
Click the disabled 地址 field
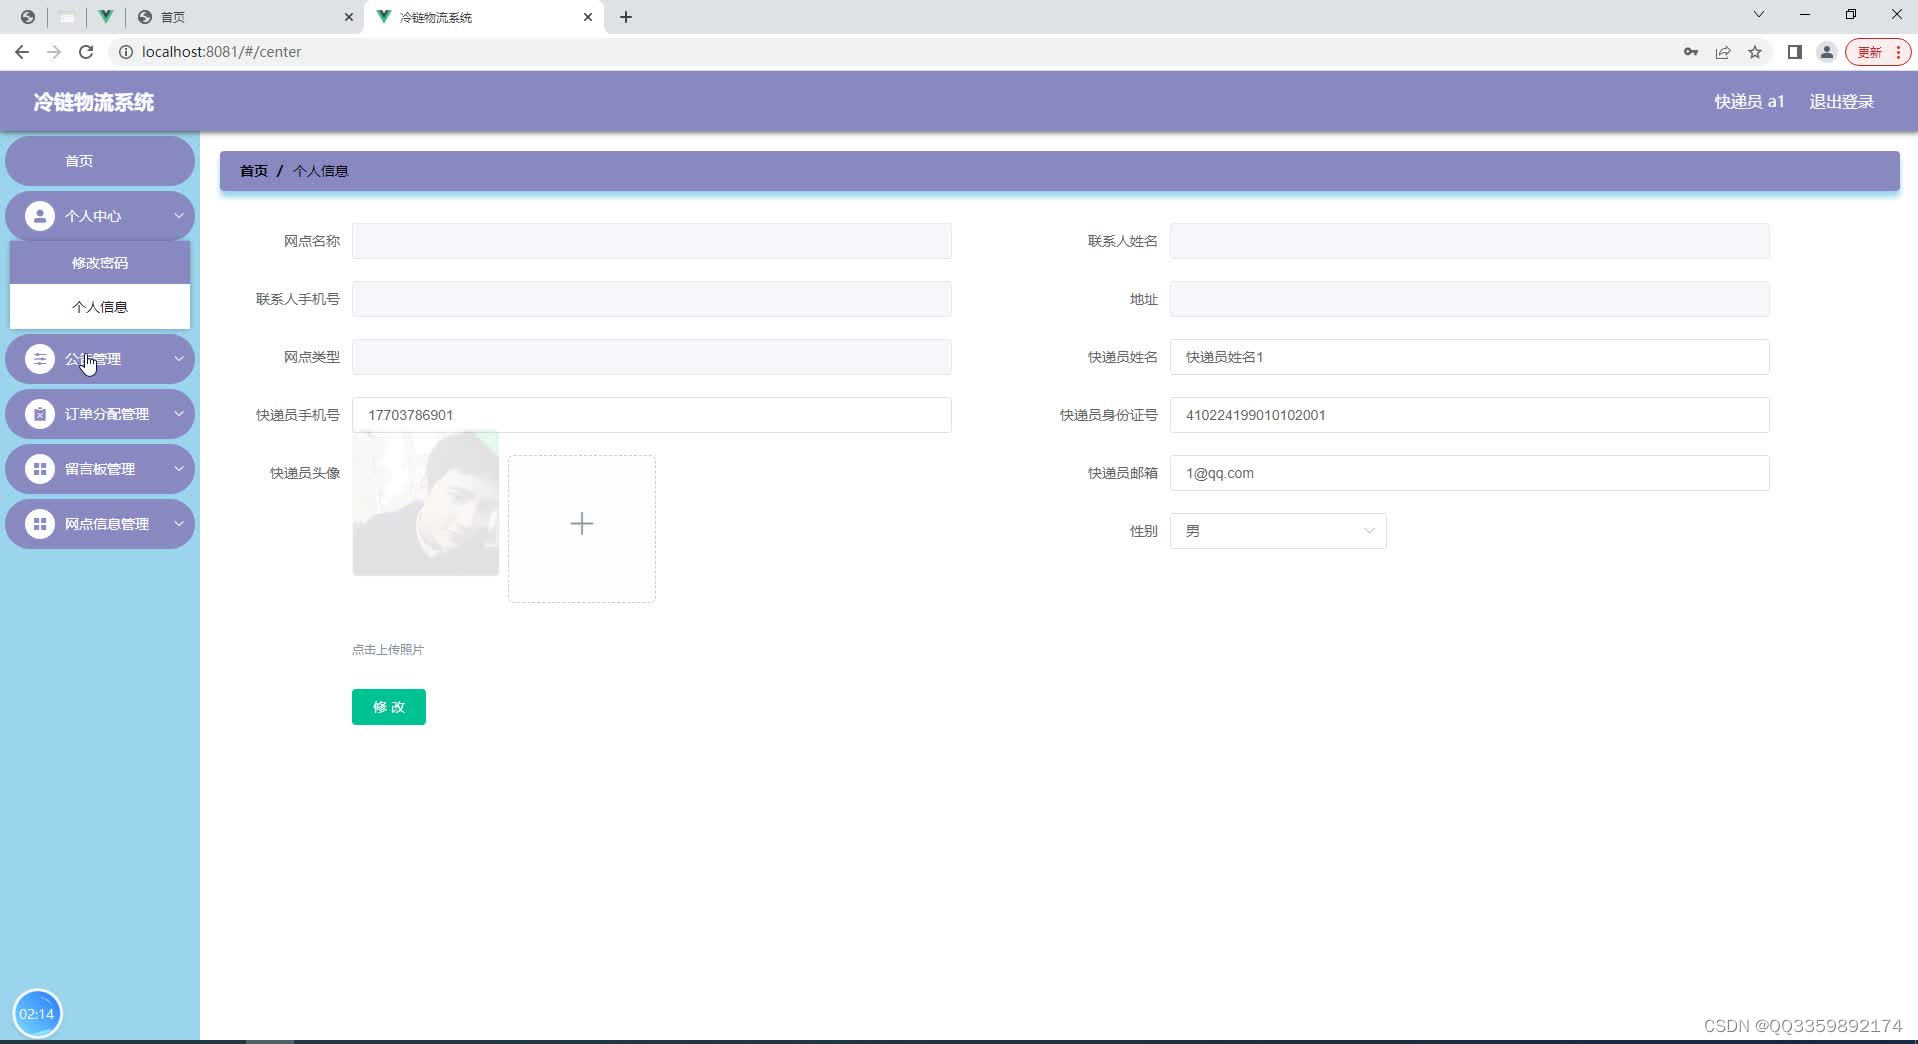[1470, 299]
